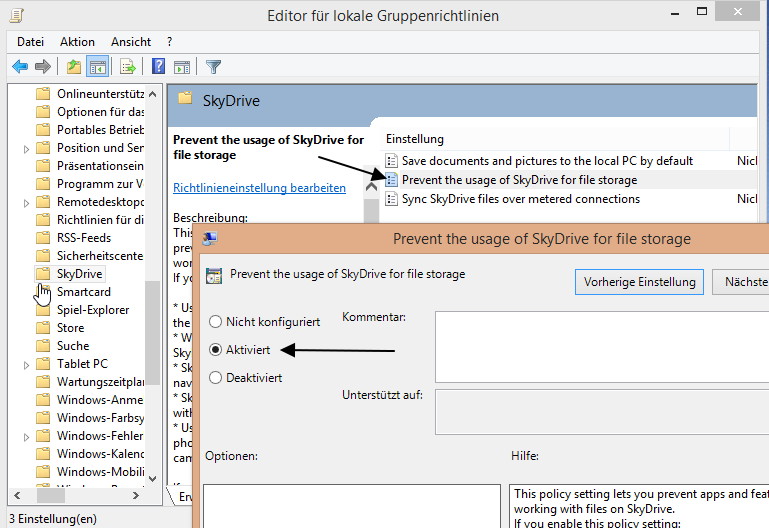The image size is (769, 528).
Task: Select the Präsentationseinstellungen tree item
Action: pos(100,166)
